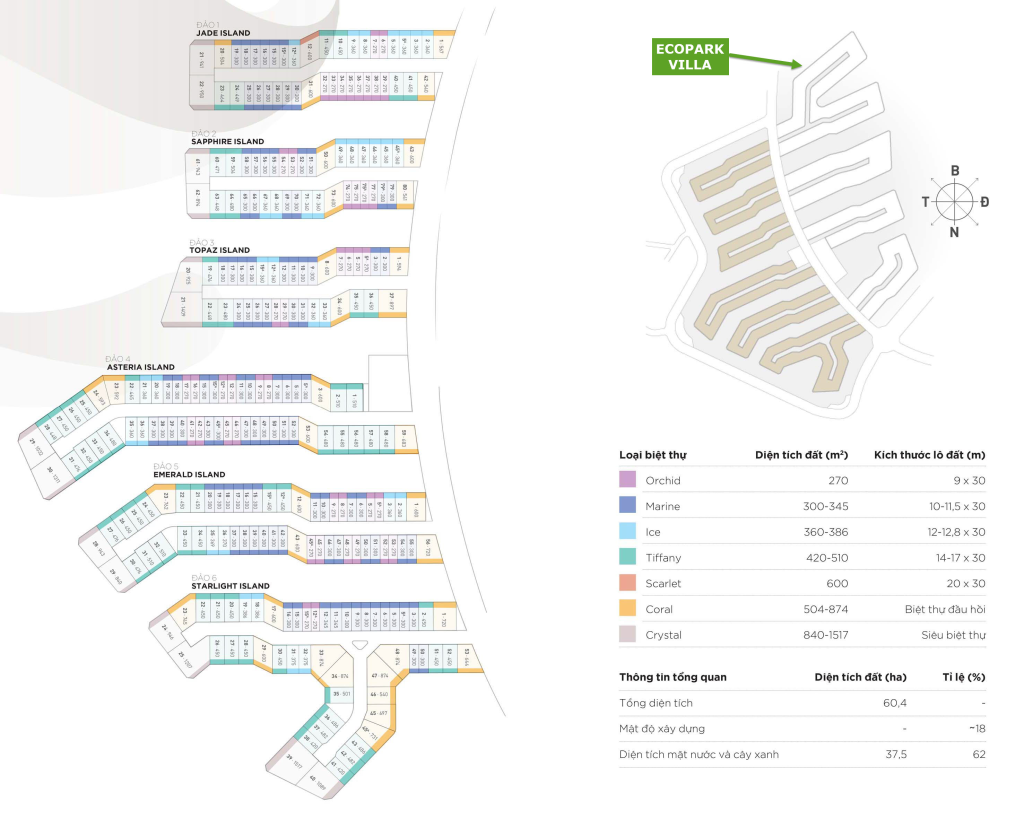The image size is (1024, 820).
Task: Click the "Tổng diện tích" row label
Action: pos(655,703)
